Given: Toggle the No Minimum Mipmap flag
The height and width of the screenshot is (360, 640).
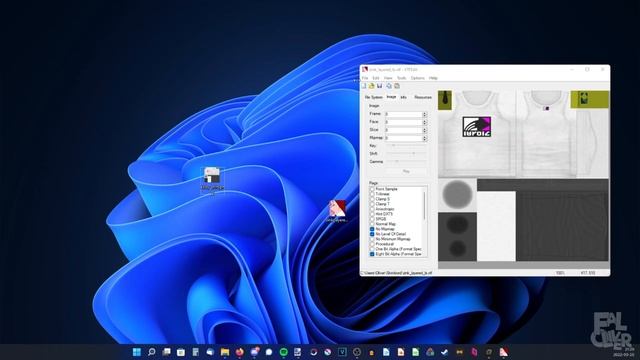Looking at the screenshot, I should pyautogui.click(x=372, y=239).
